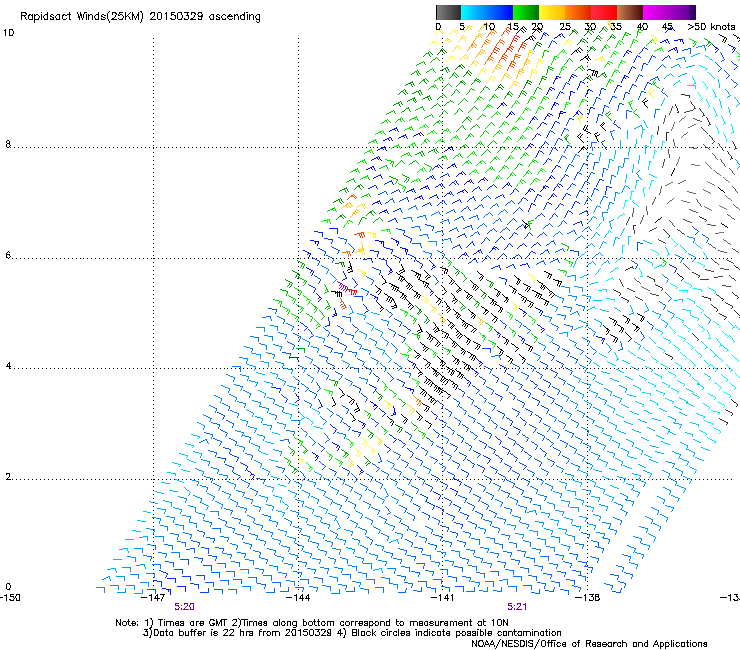
Task: Click the blue 5–15 knot legend gradient
Action: click(x=487, y=12)
